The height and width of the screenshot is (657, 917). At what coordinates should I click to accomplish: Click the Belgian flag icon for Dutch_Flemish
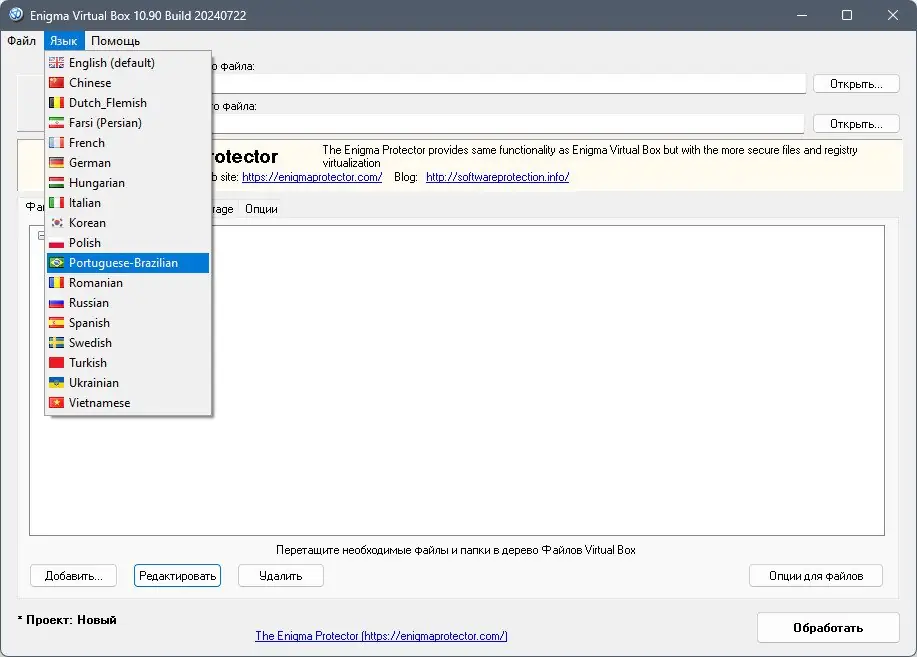pos(57,102)
